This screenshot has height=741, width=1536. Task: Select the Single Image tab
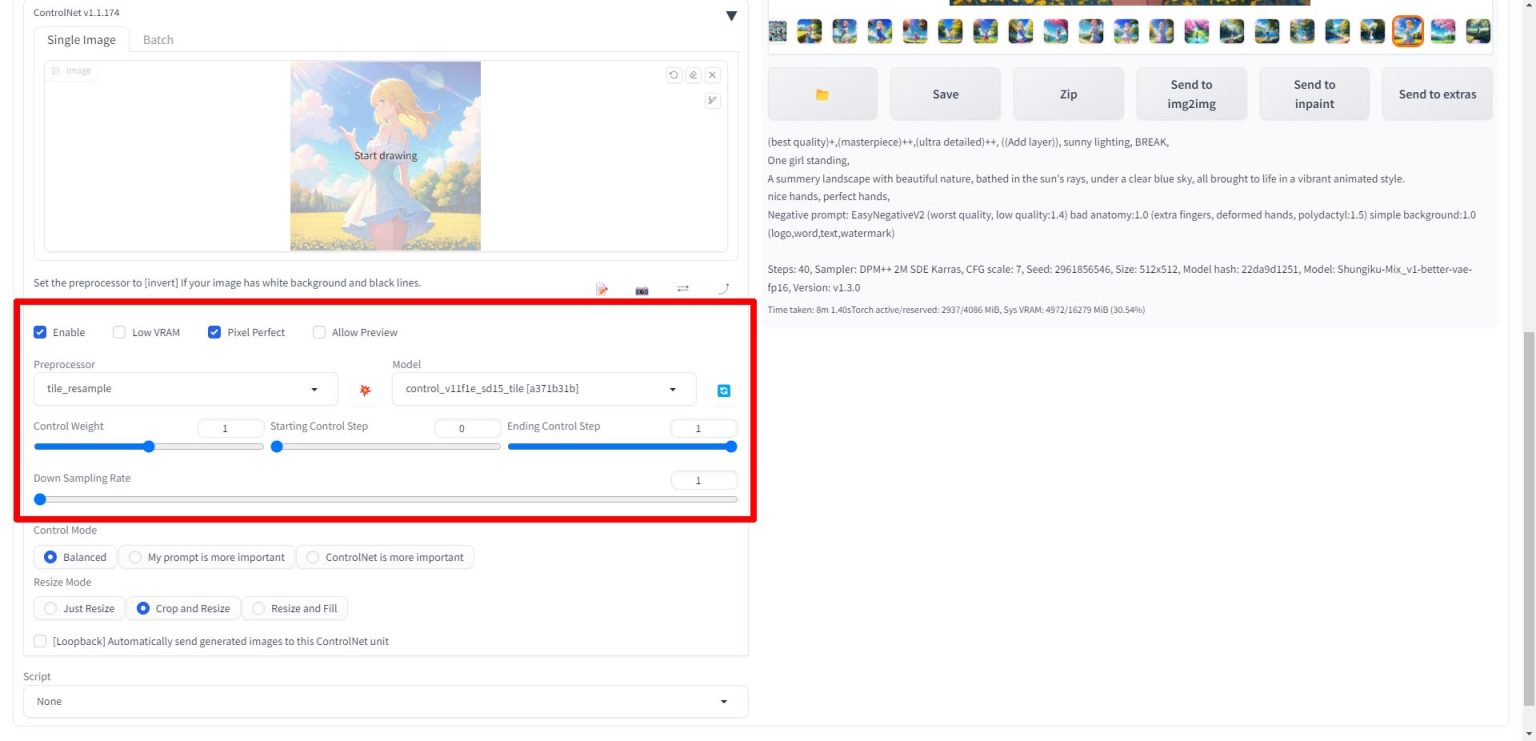[x=81, y=40]
